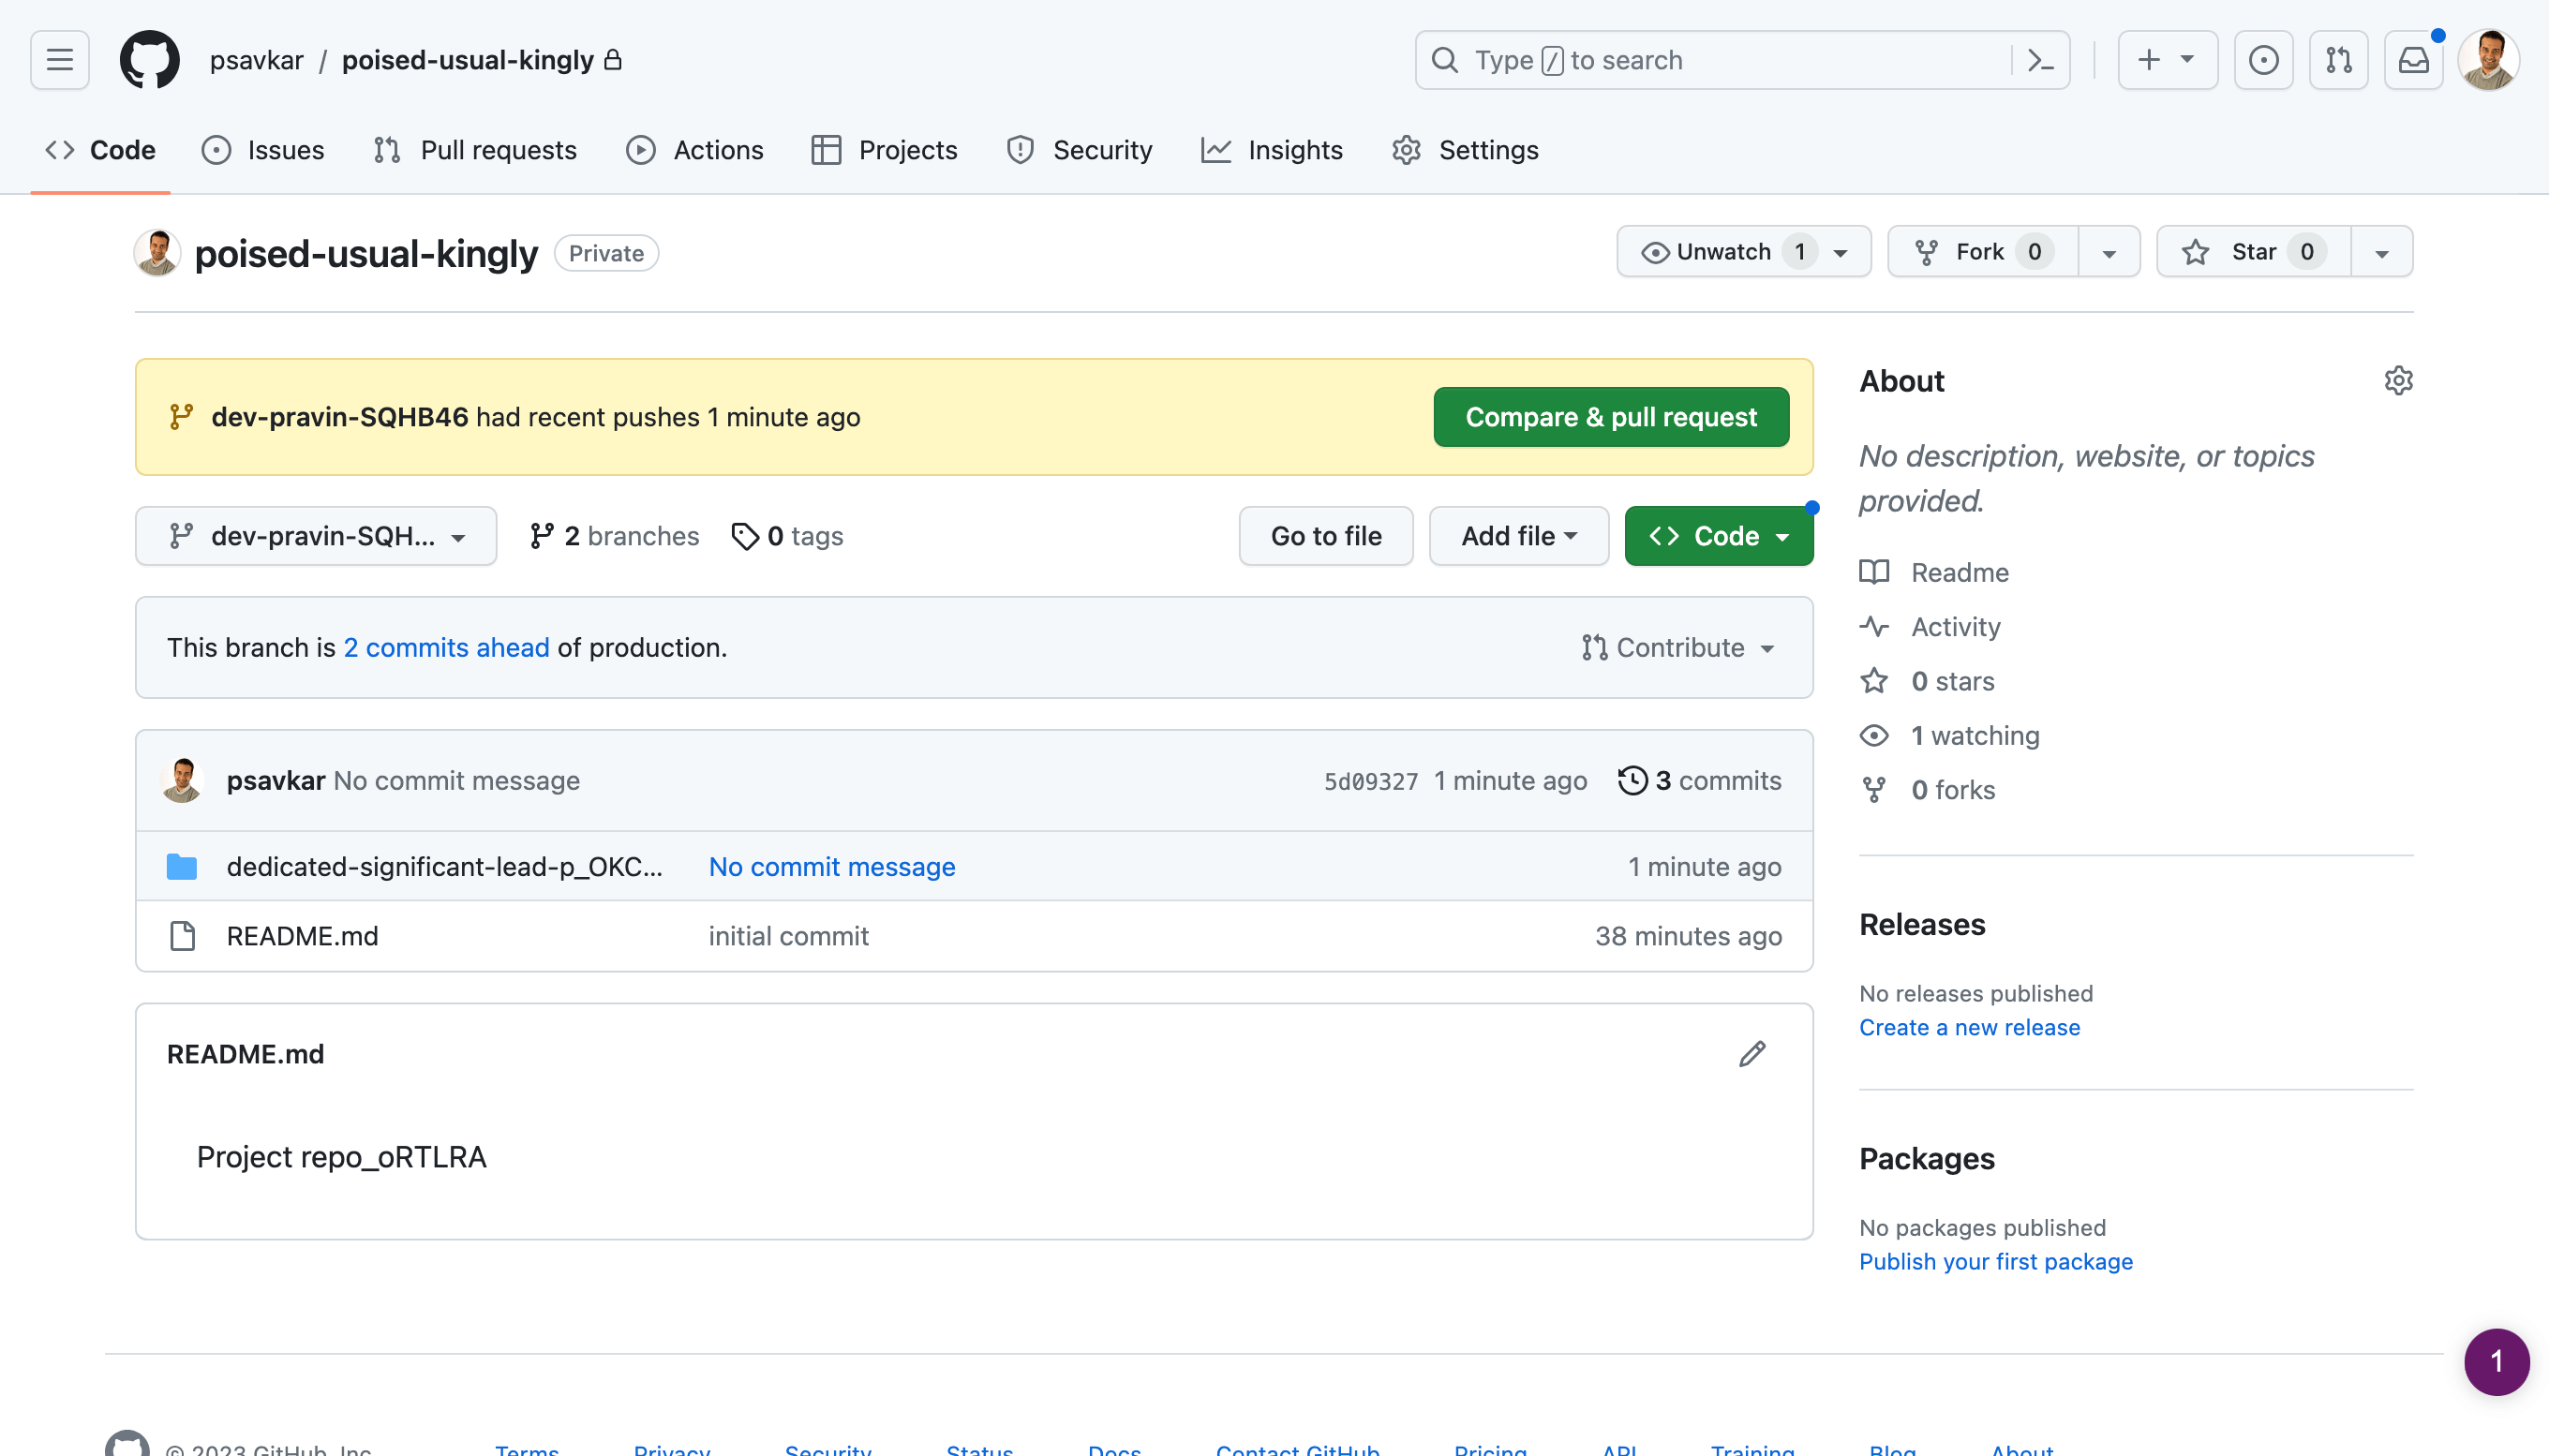Switch to the Insights tab
Viewport: 2549px width, 1456px height.
click(x=1272, y=149)
